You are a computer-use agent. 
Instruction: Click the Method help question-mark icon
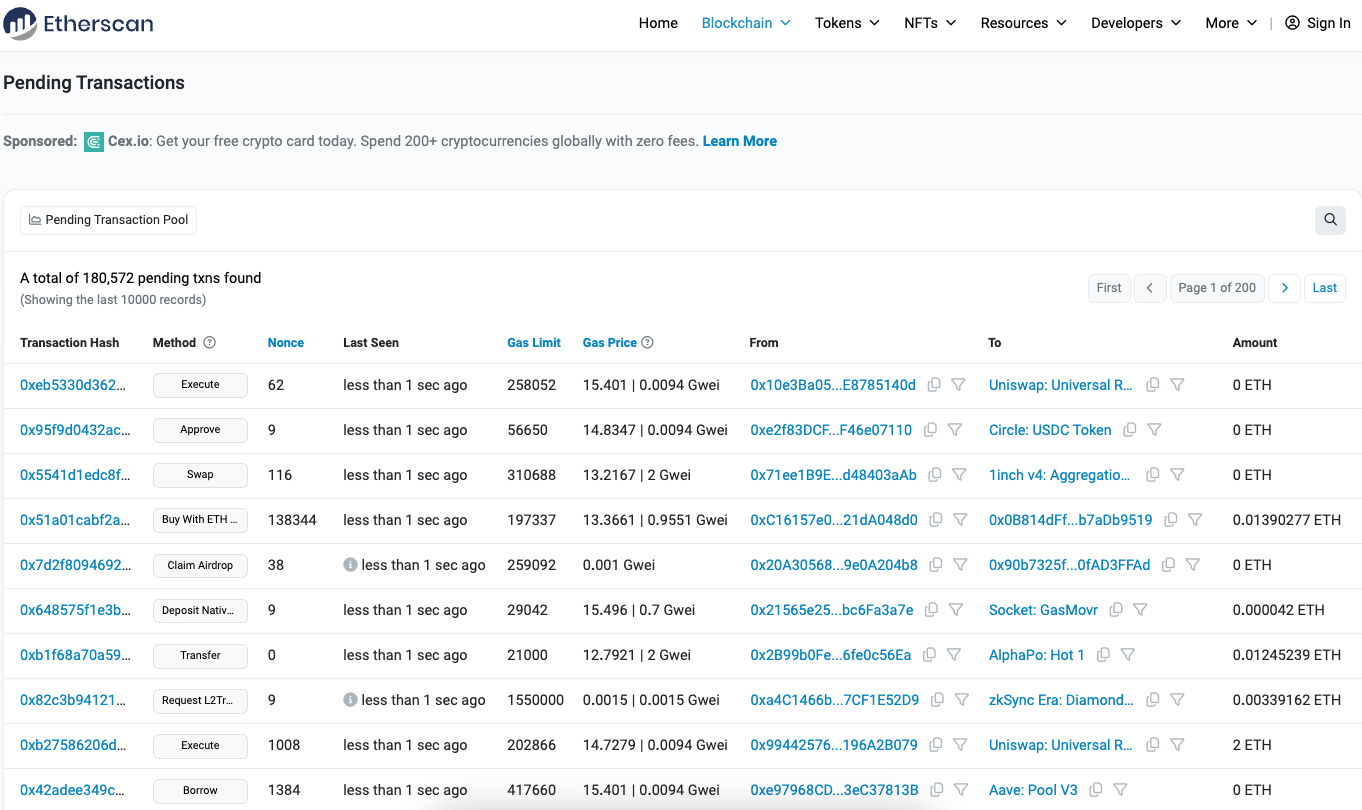(210, 343)
